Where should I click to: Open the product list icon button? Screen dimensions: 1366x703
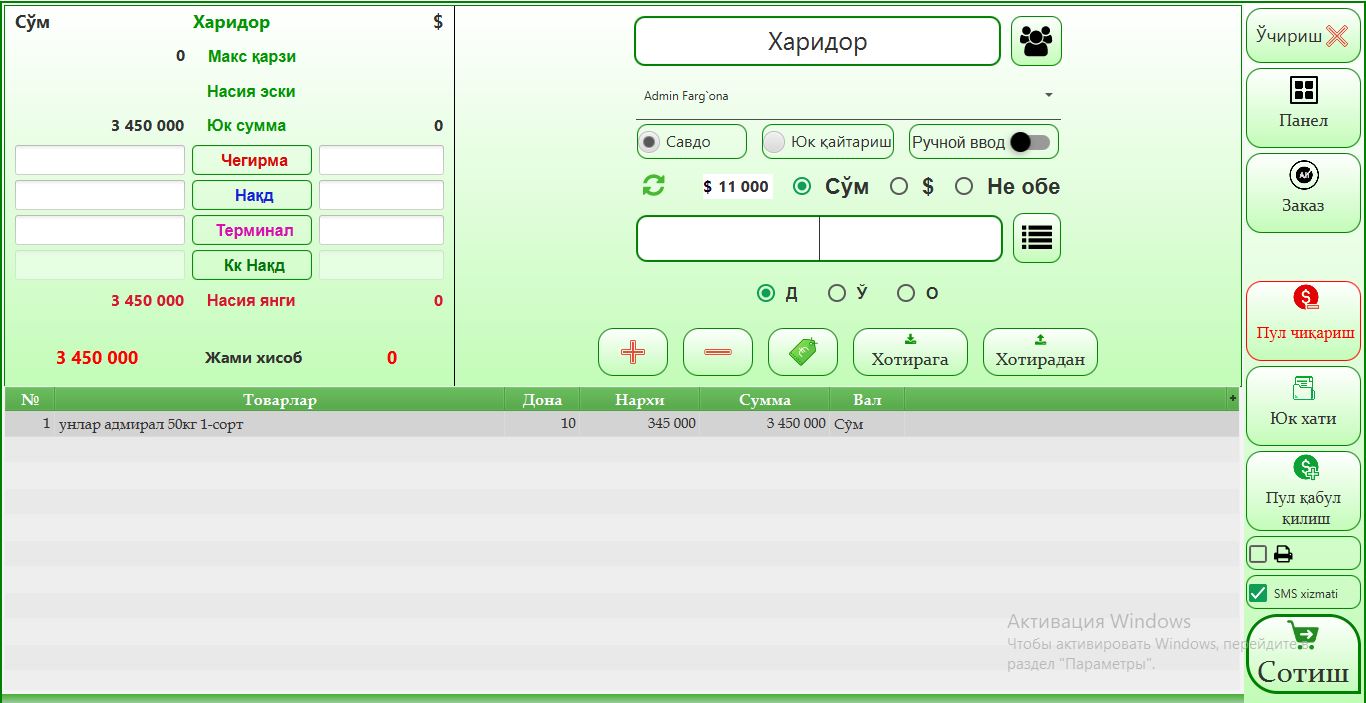(1037, 238)
